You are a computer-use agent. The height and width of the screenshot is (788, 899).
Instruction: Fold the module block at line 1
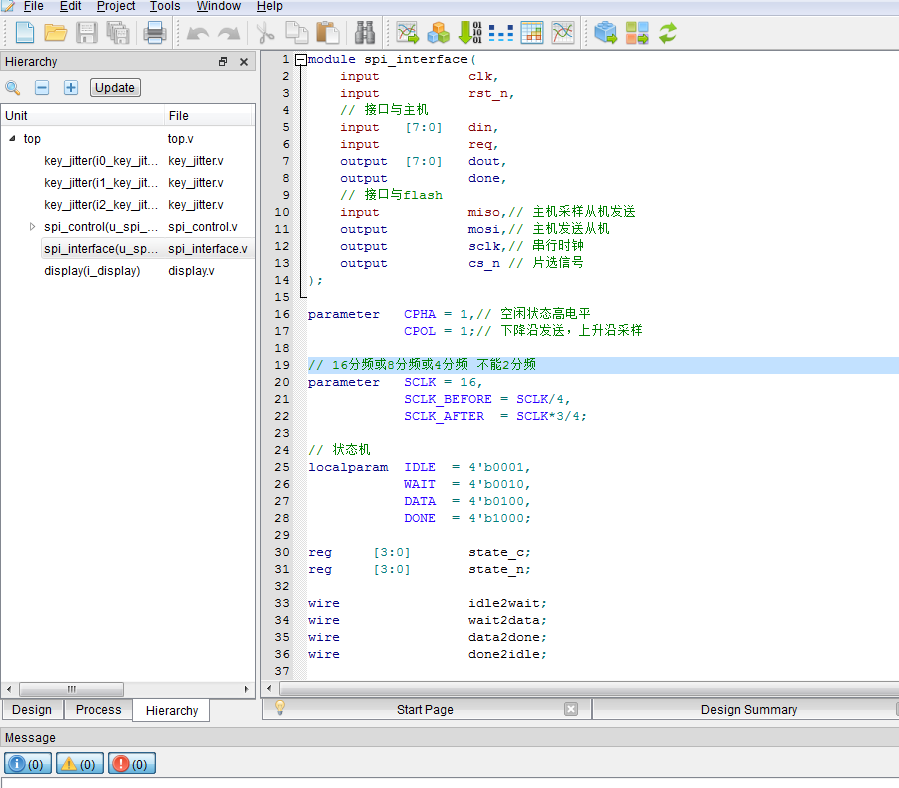(x=300, y=60)
